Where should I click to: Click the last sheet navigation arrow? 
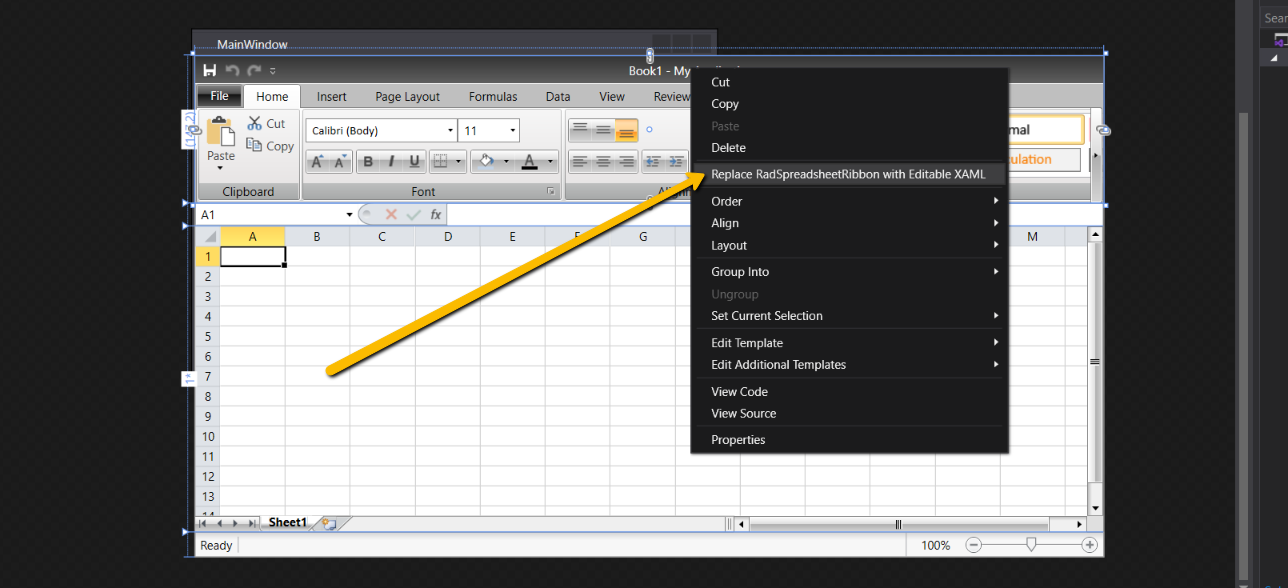click(251, 523)
